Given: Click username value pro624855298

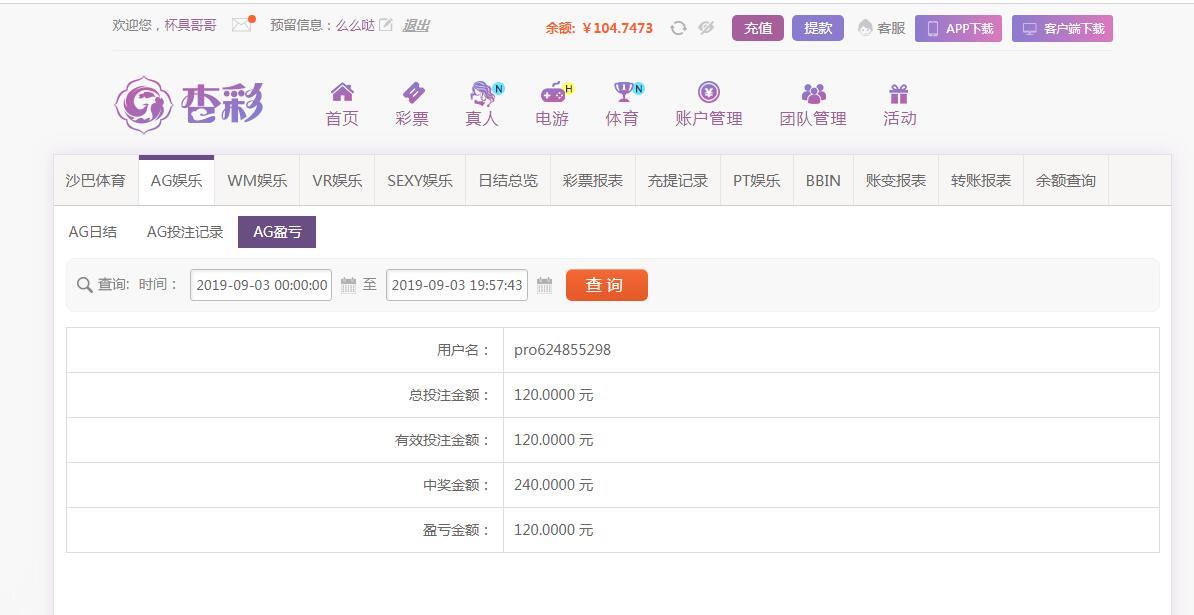Looking at the screenshot, I should coord(562,350).
